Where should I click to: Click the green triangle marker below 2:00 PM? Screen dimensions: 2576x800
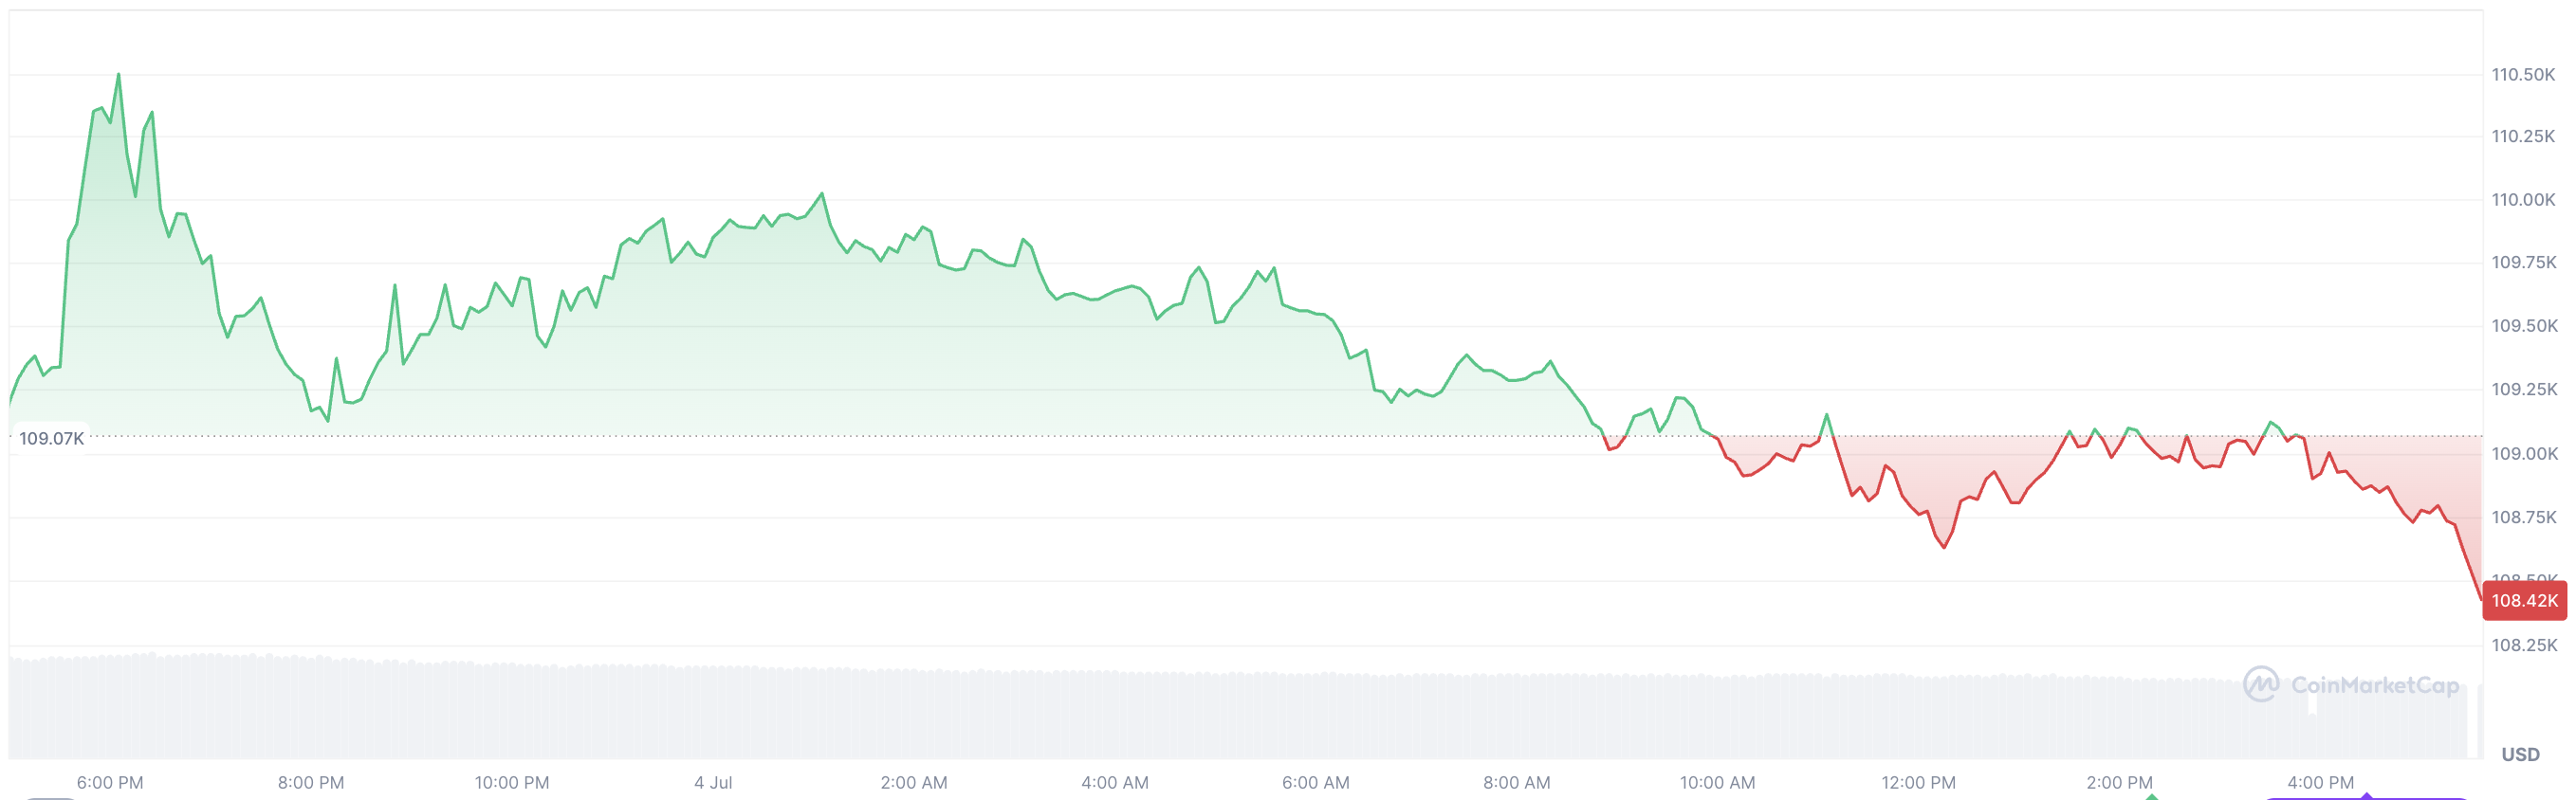2151,796
